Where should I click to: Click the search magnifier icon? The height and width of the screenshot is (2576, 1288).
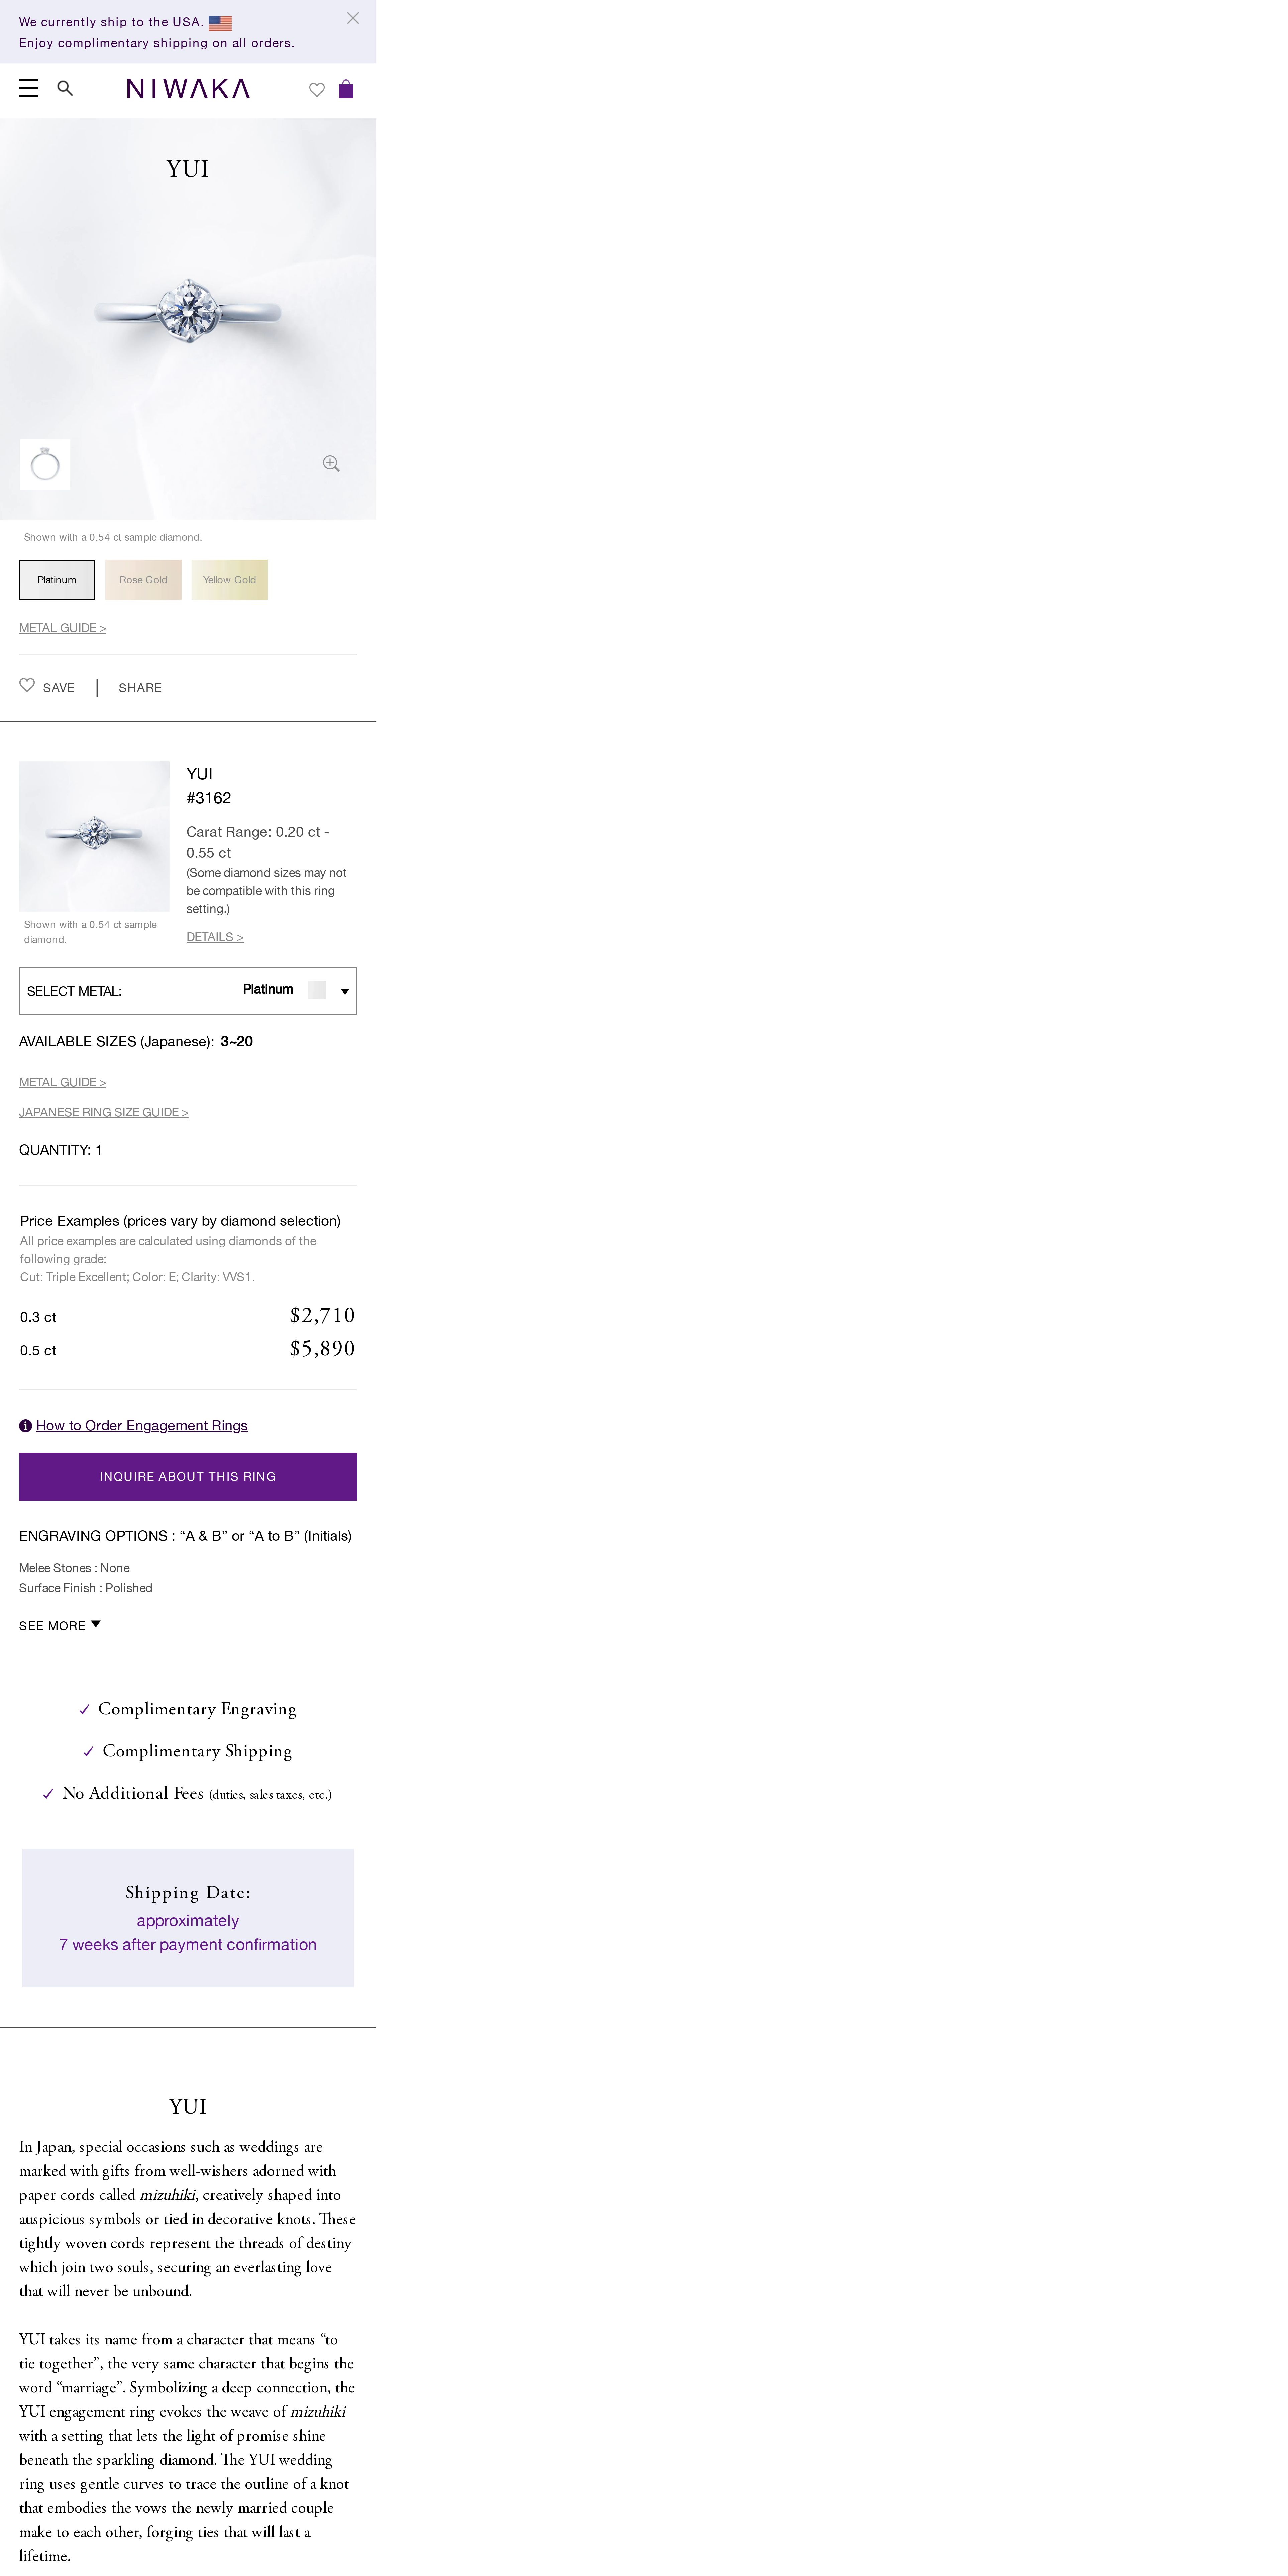[x=65, y=89]
